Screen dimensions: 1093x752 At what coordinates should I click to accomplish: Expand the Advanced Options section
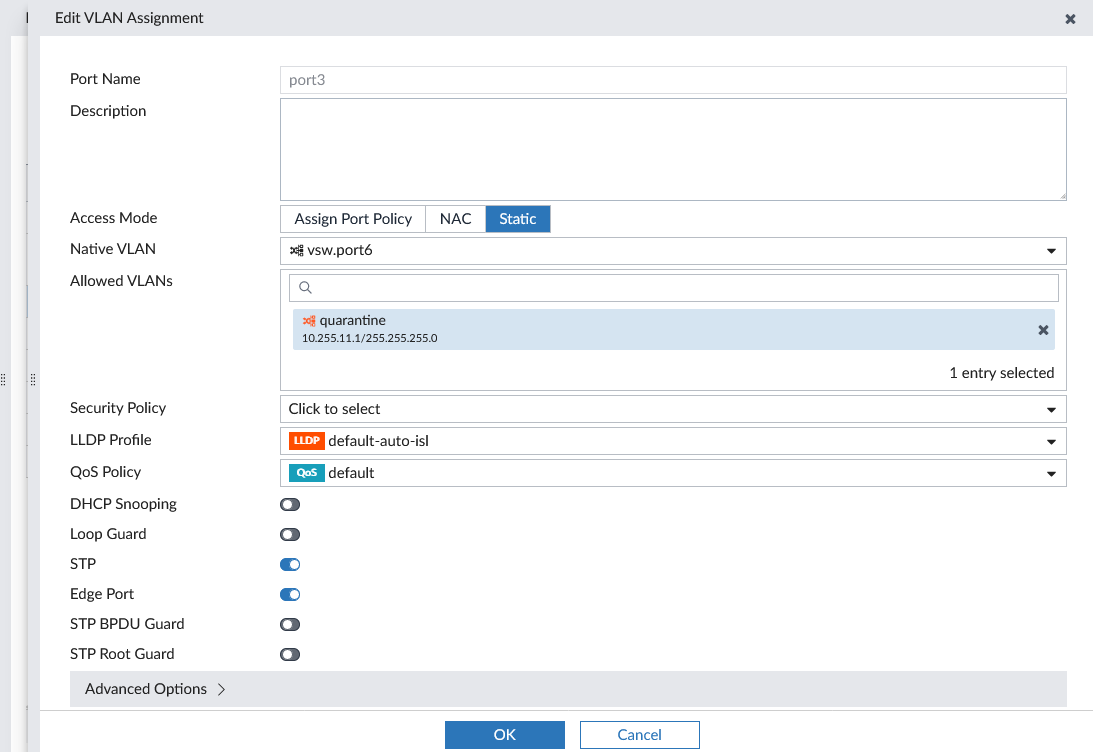(148, 688)
